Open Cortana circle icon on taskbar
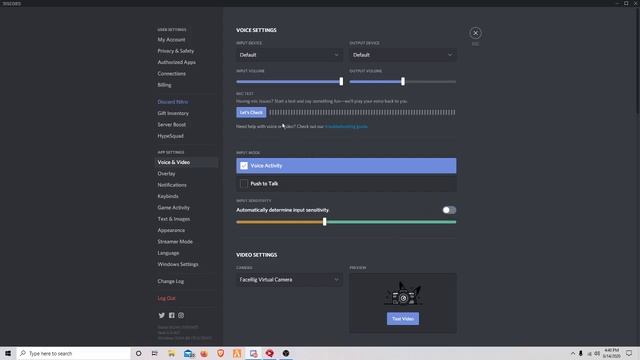Screen dimensions: 640x360 point(138,353)
